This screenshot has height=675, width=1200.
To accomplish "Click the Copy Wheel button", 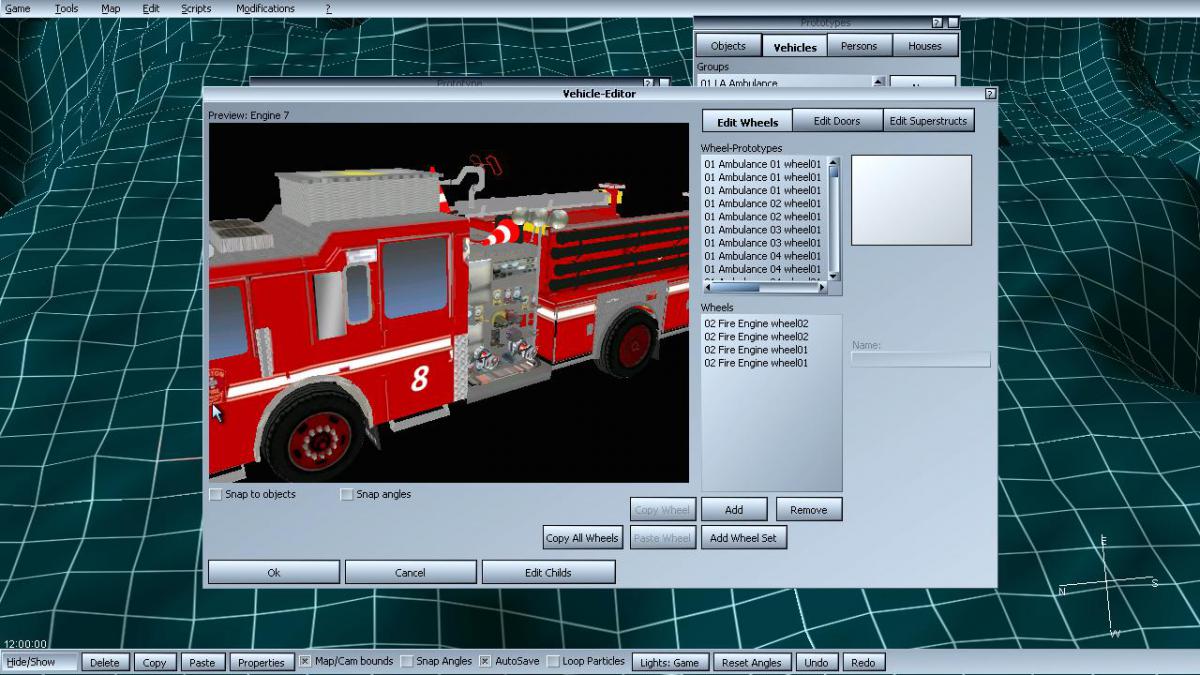I will click(x=663, y=510).
